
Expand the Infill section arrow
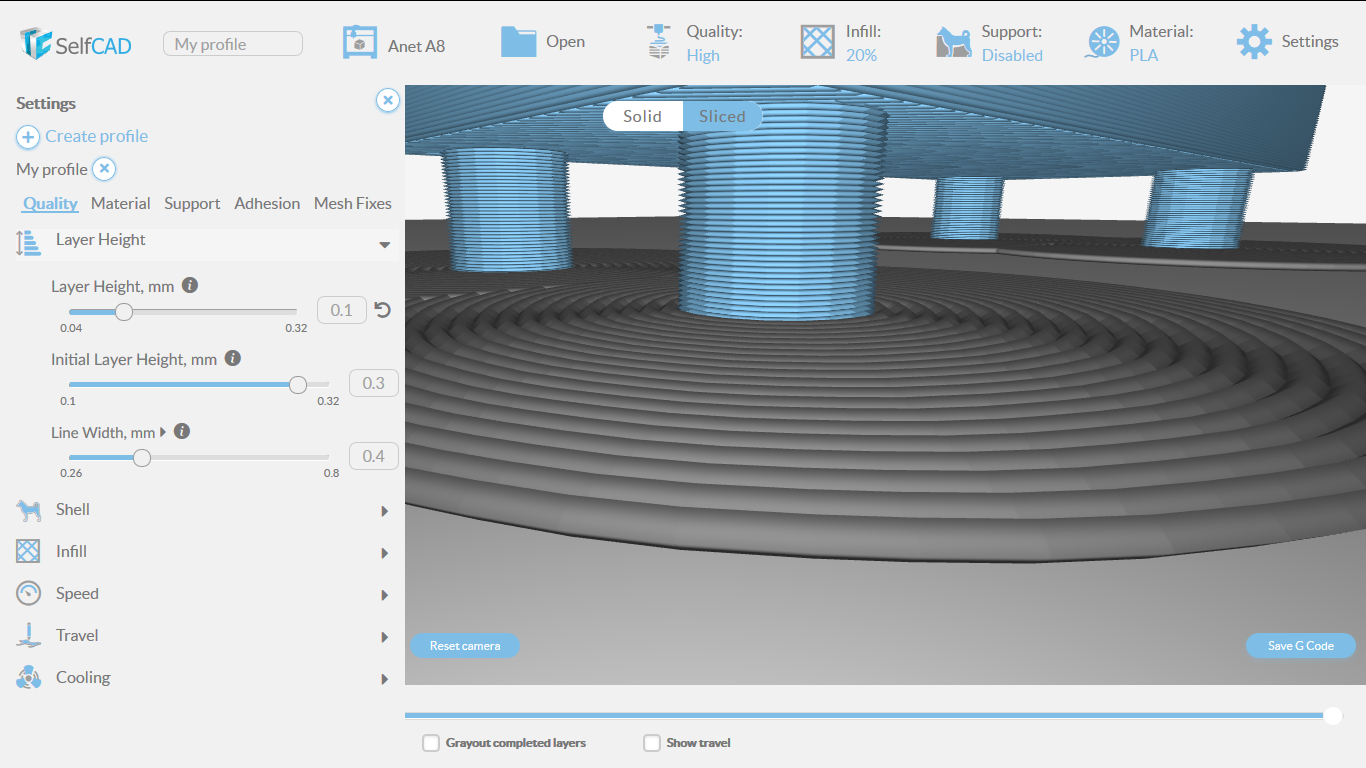[384, 553]
